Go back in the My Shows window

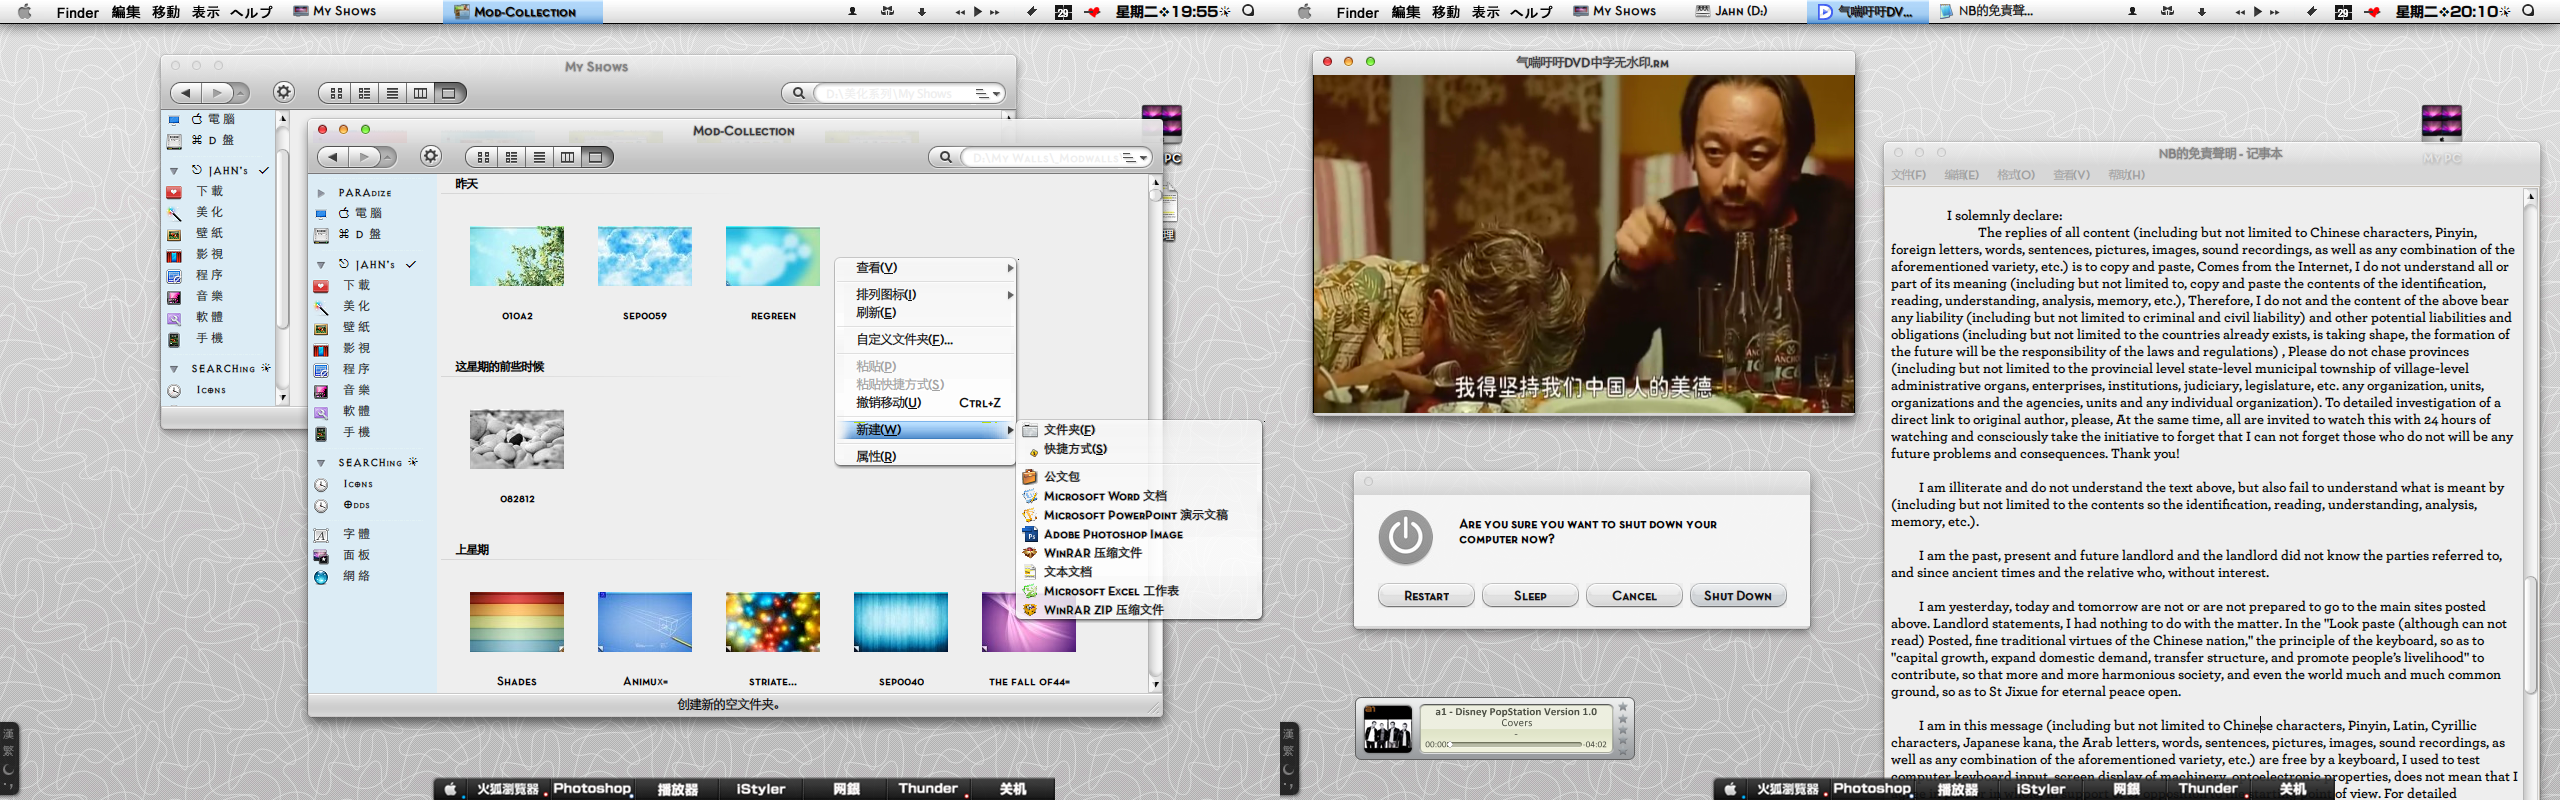[186, 93]
